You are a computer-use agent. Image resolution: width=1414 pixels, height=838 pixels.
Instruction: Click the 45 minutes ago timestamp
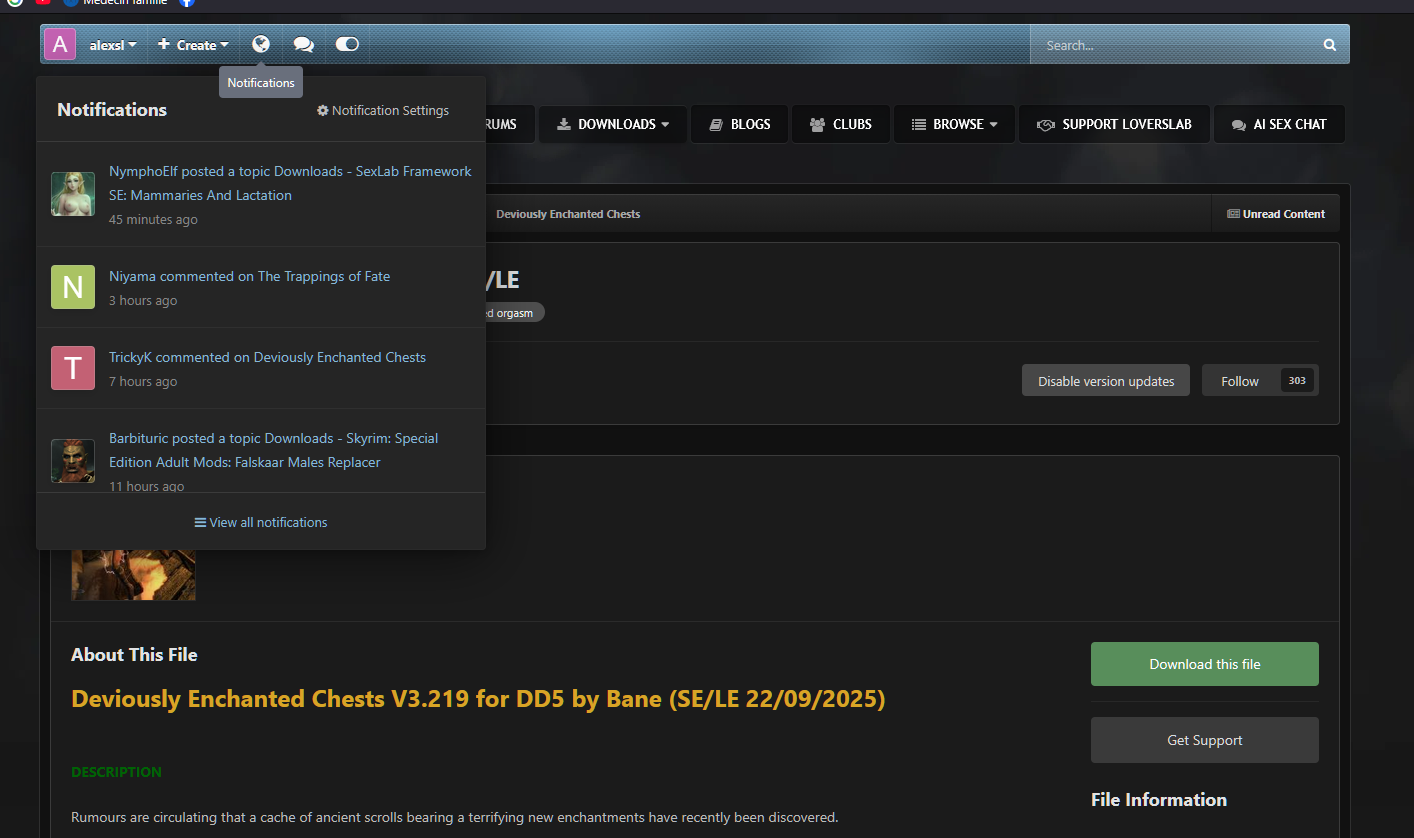[x=153, y=220]
